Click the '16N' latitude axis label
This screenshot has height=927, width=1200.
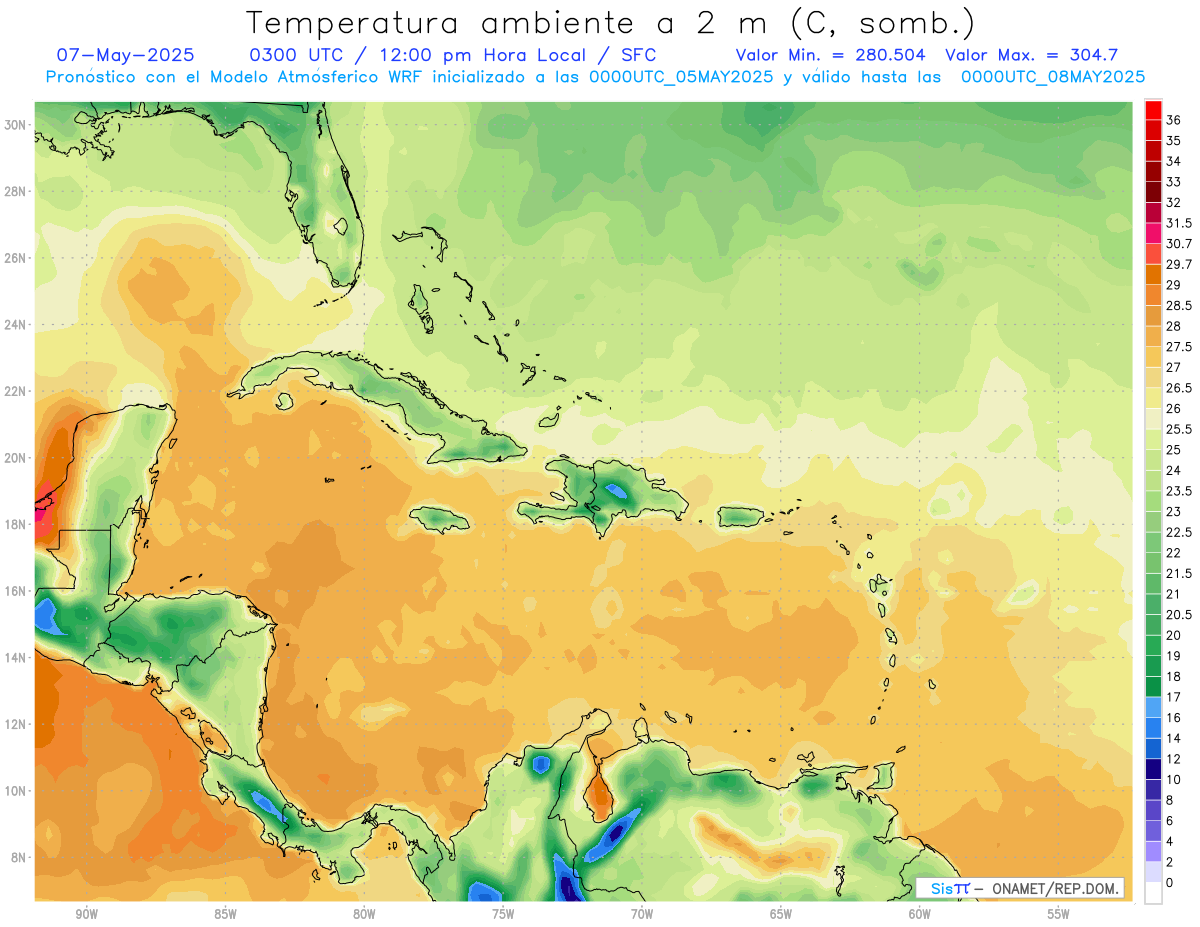15,591
